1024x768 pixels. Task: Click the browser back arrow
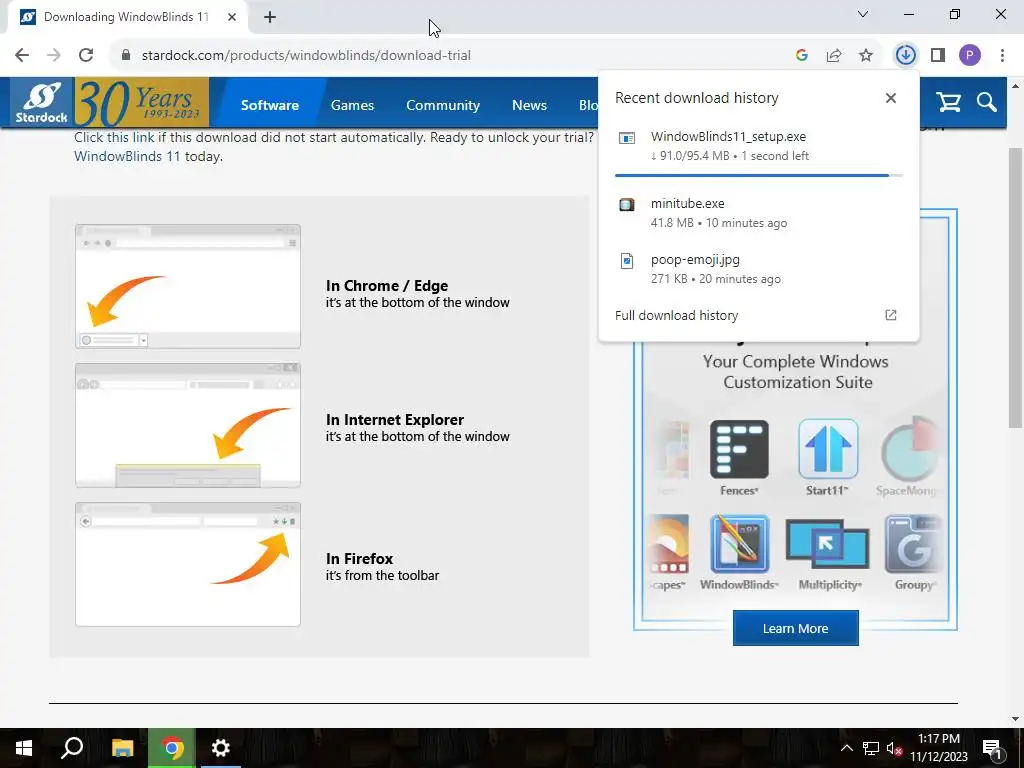click(22, 56)
